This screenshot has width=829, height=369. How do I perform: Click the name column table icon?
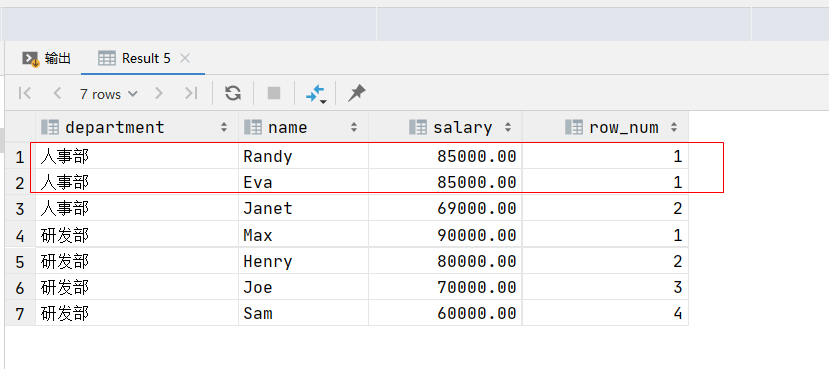pyautogui.click(x=253, y=127)
